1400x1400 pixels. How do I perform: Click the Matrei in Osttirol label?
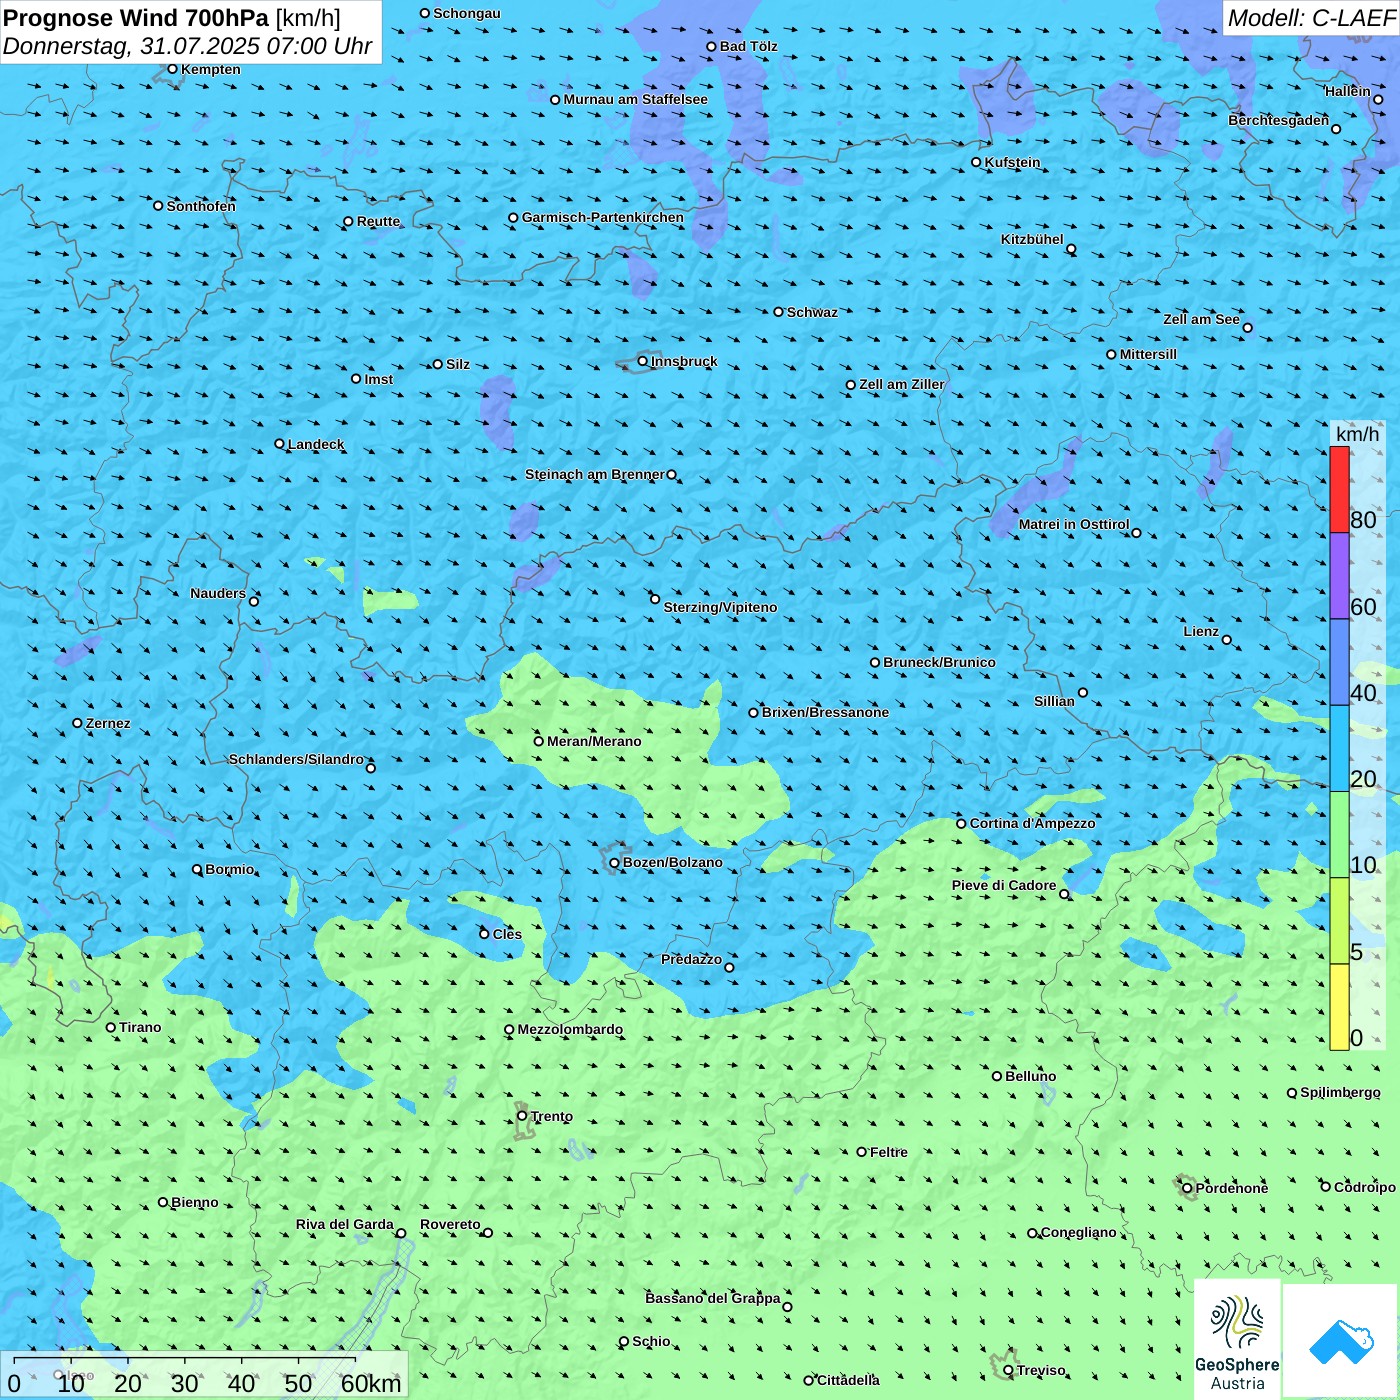1074,524
